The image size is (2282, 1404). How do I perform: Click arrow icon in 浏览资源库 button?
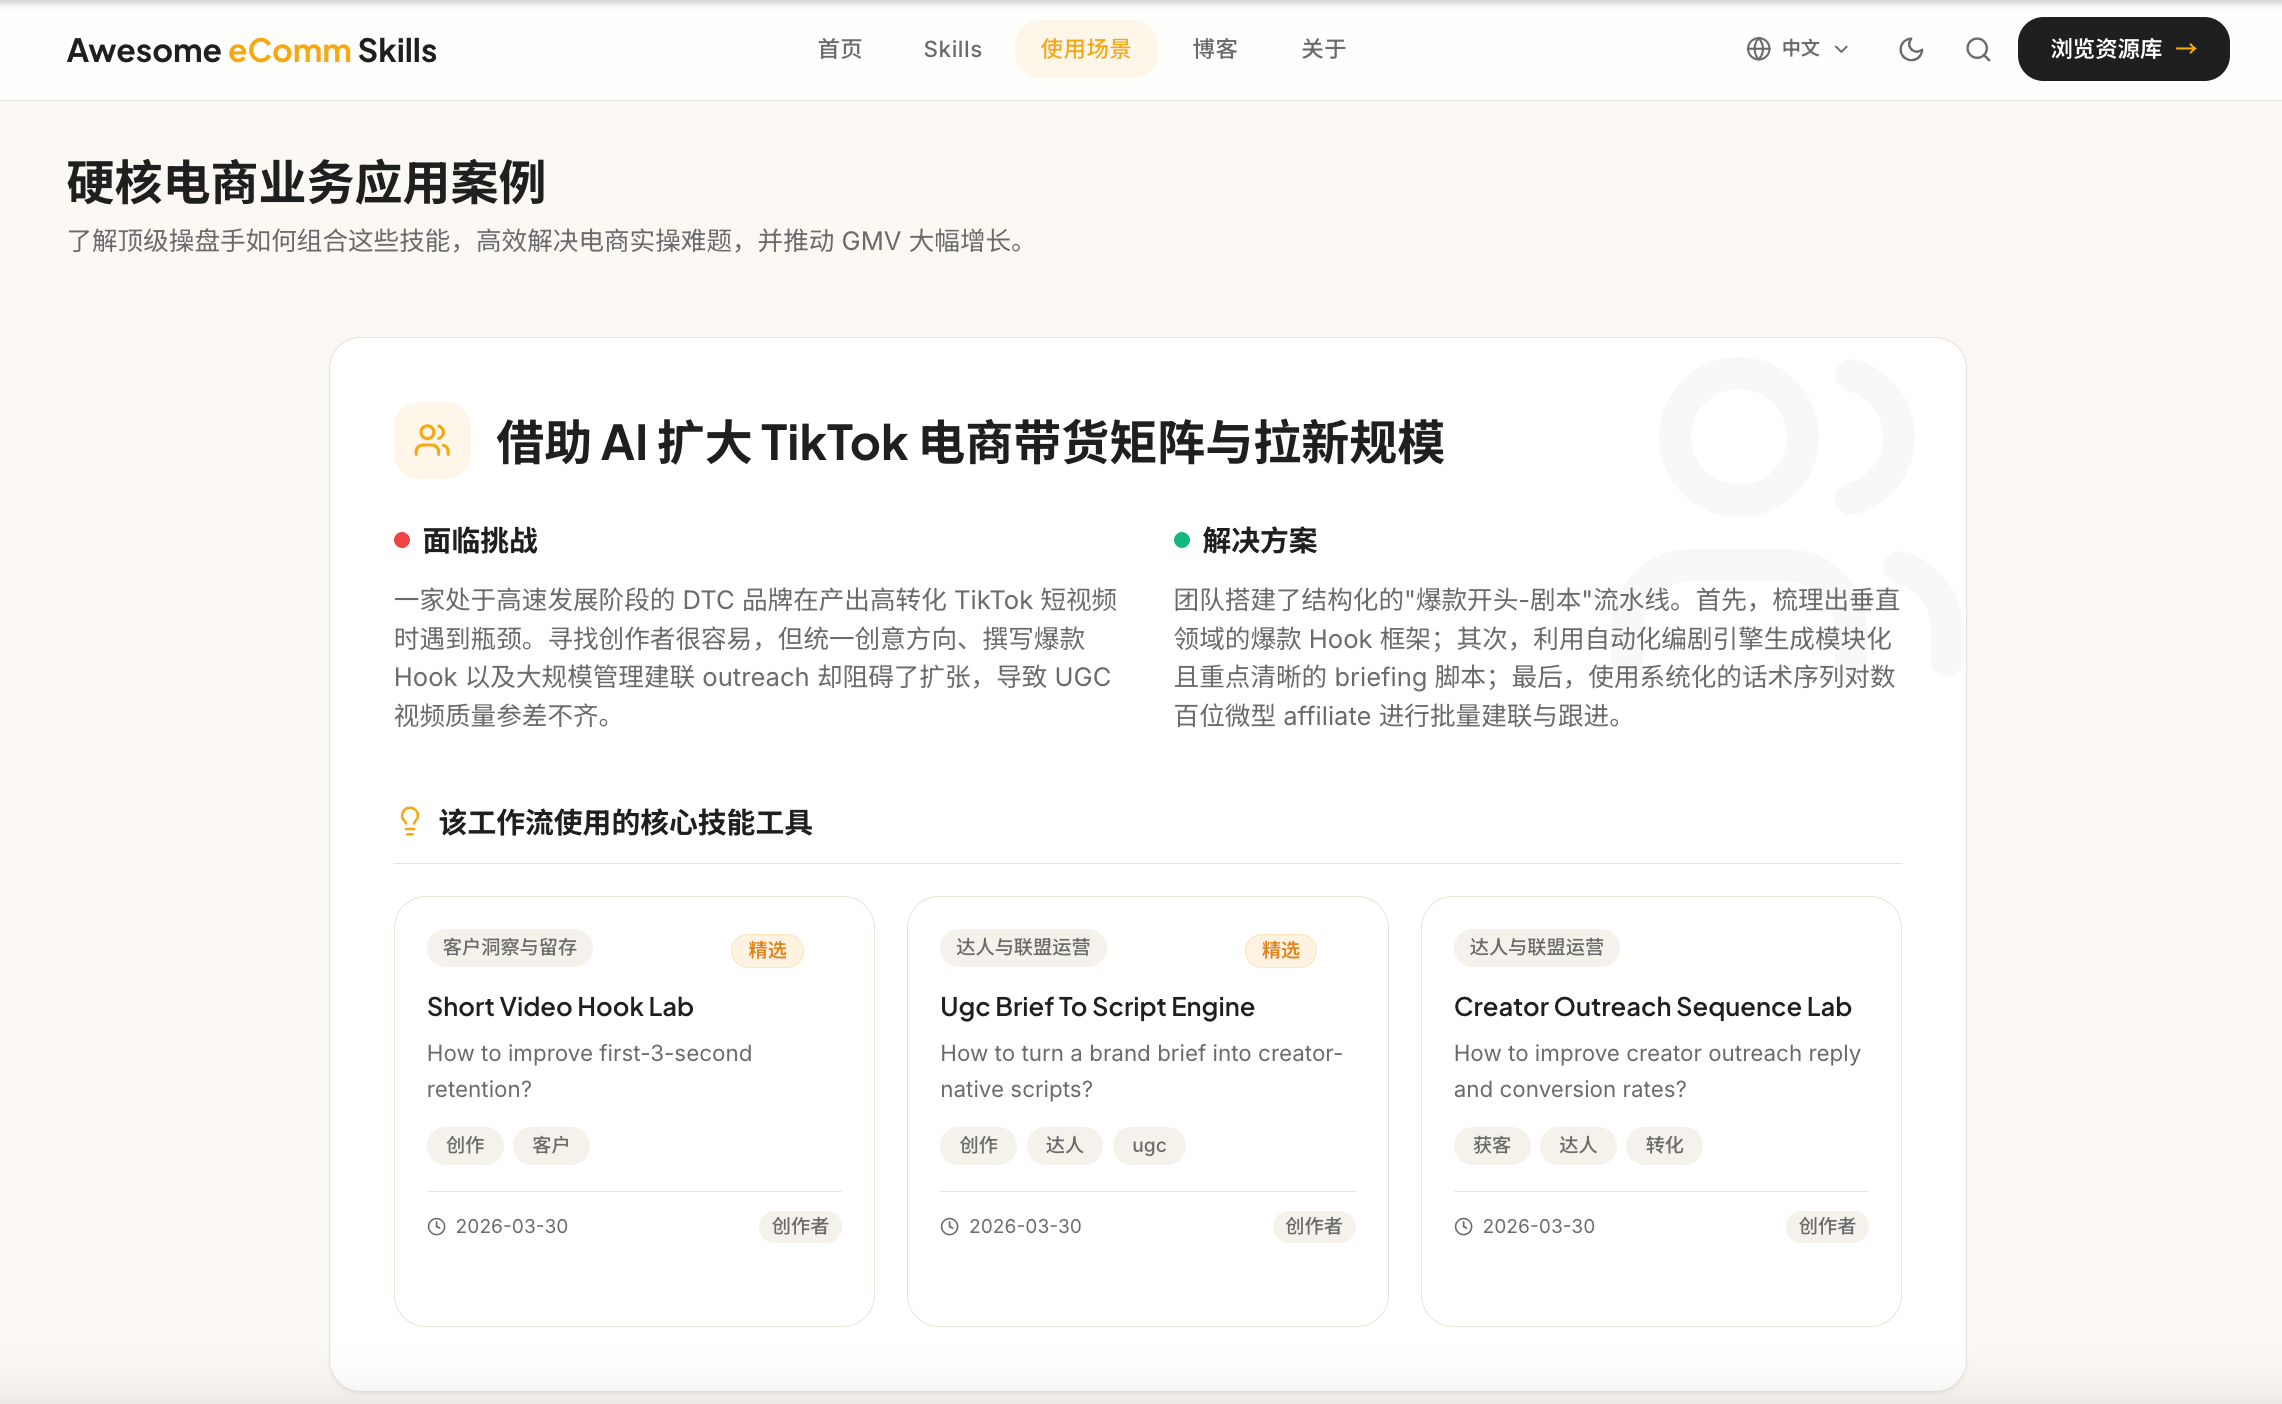(2187, 48)
